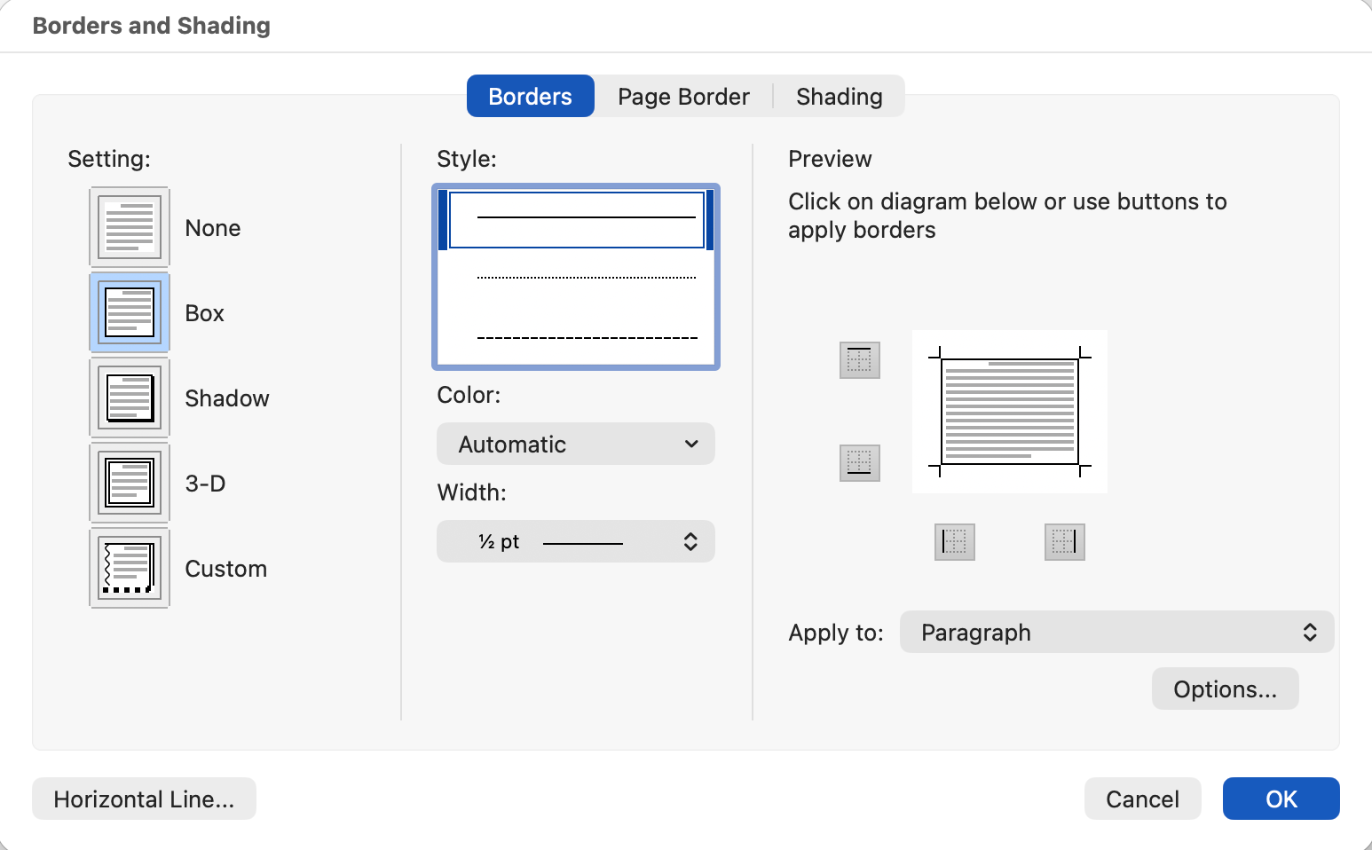Open the Horizontal Line dialog
The width and height of the screenshot is (1372, 850).
143,798
